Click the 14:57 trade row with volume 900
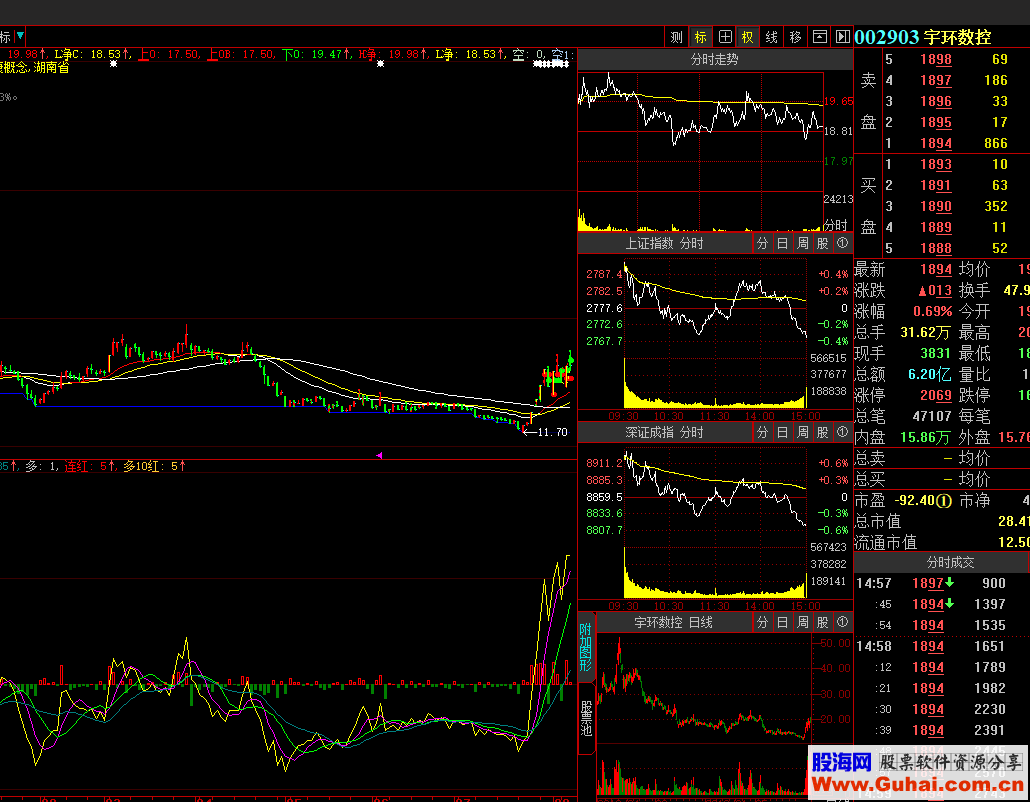Viewport: 1030px width, 802px height. [x=942, y=583]
